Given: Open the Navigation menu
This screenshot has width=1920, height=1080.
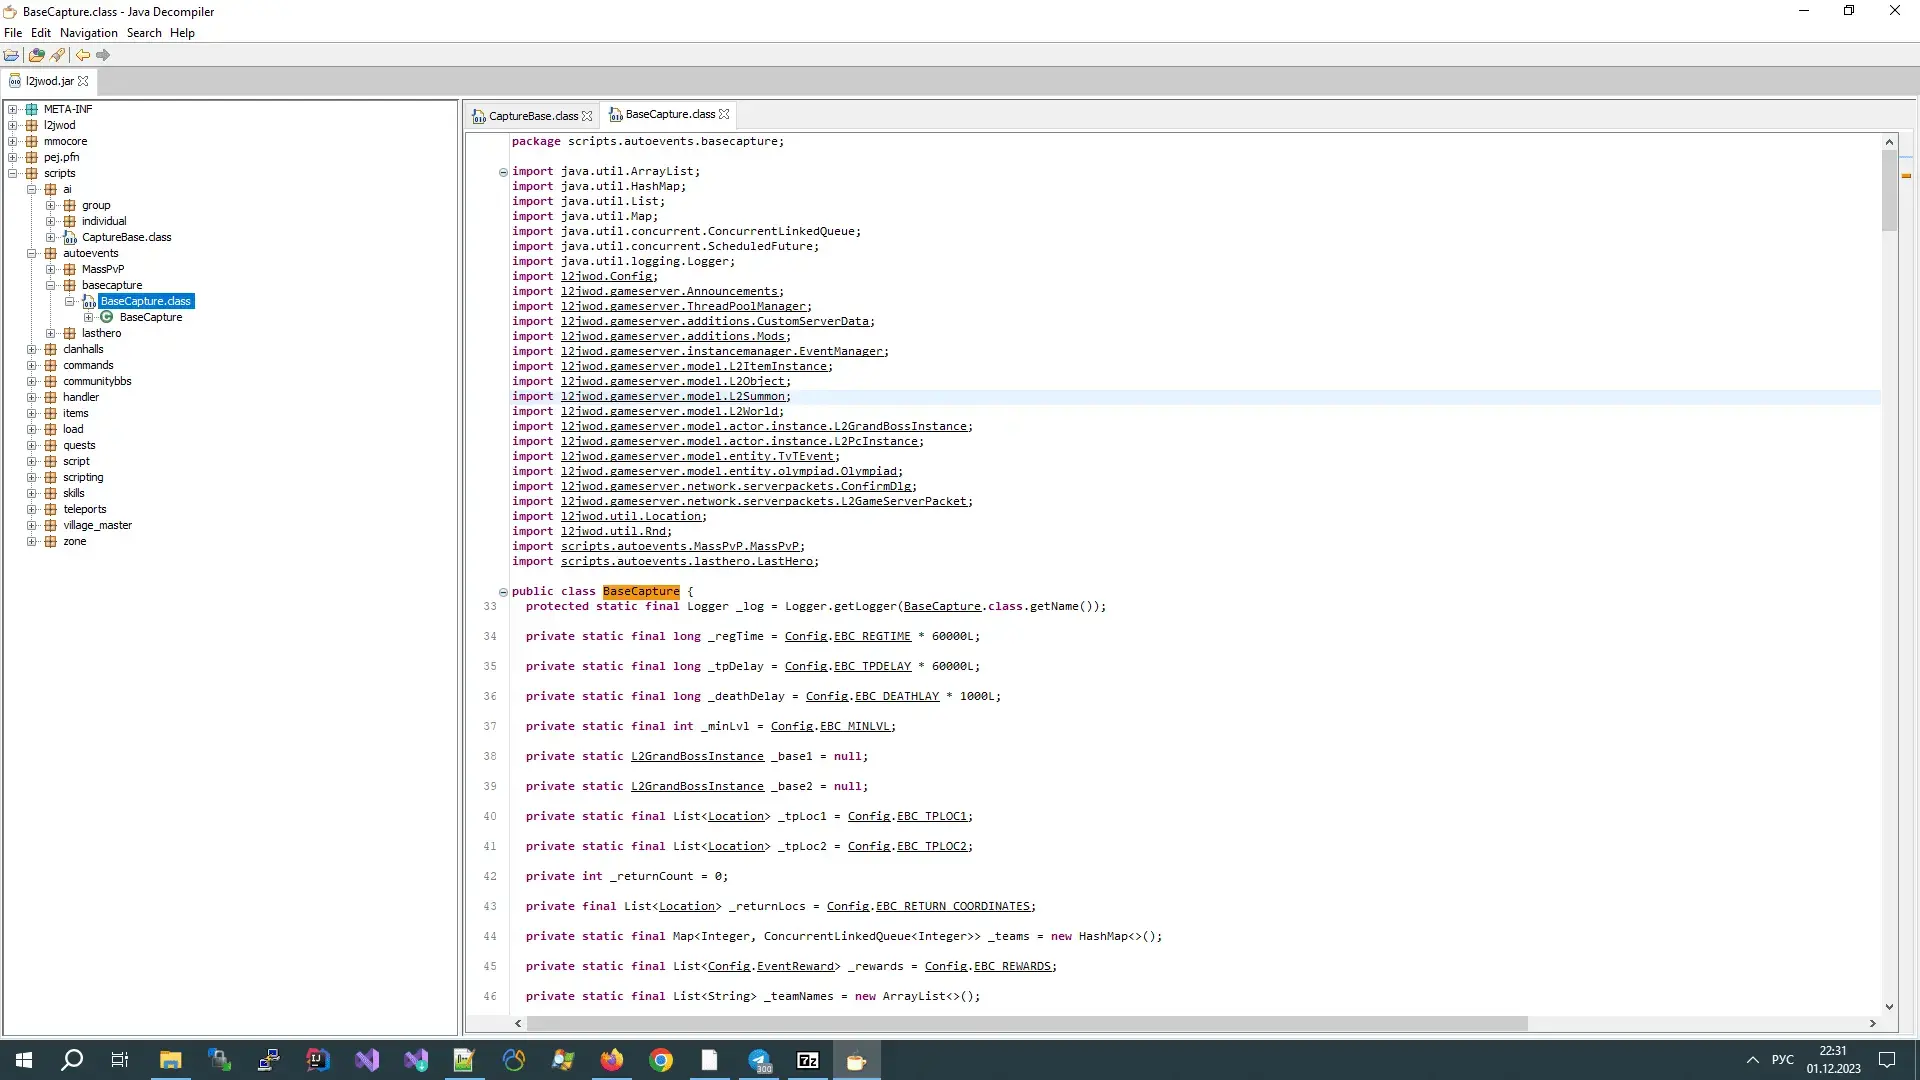Looking at the screenshot, I should point(89,33).
